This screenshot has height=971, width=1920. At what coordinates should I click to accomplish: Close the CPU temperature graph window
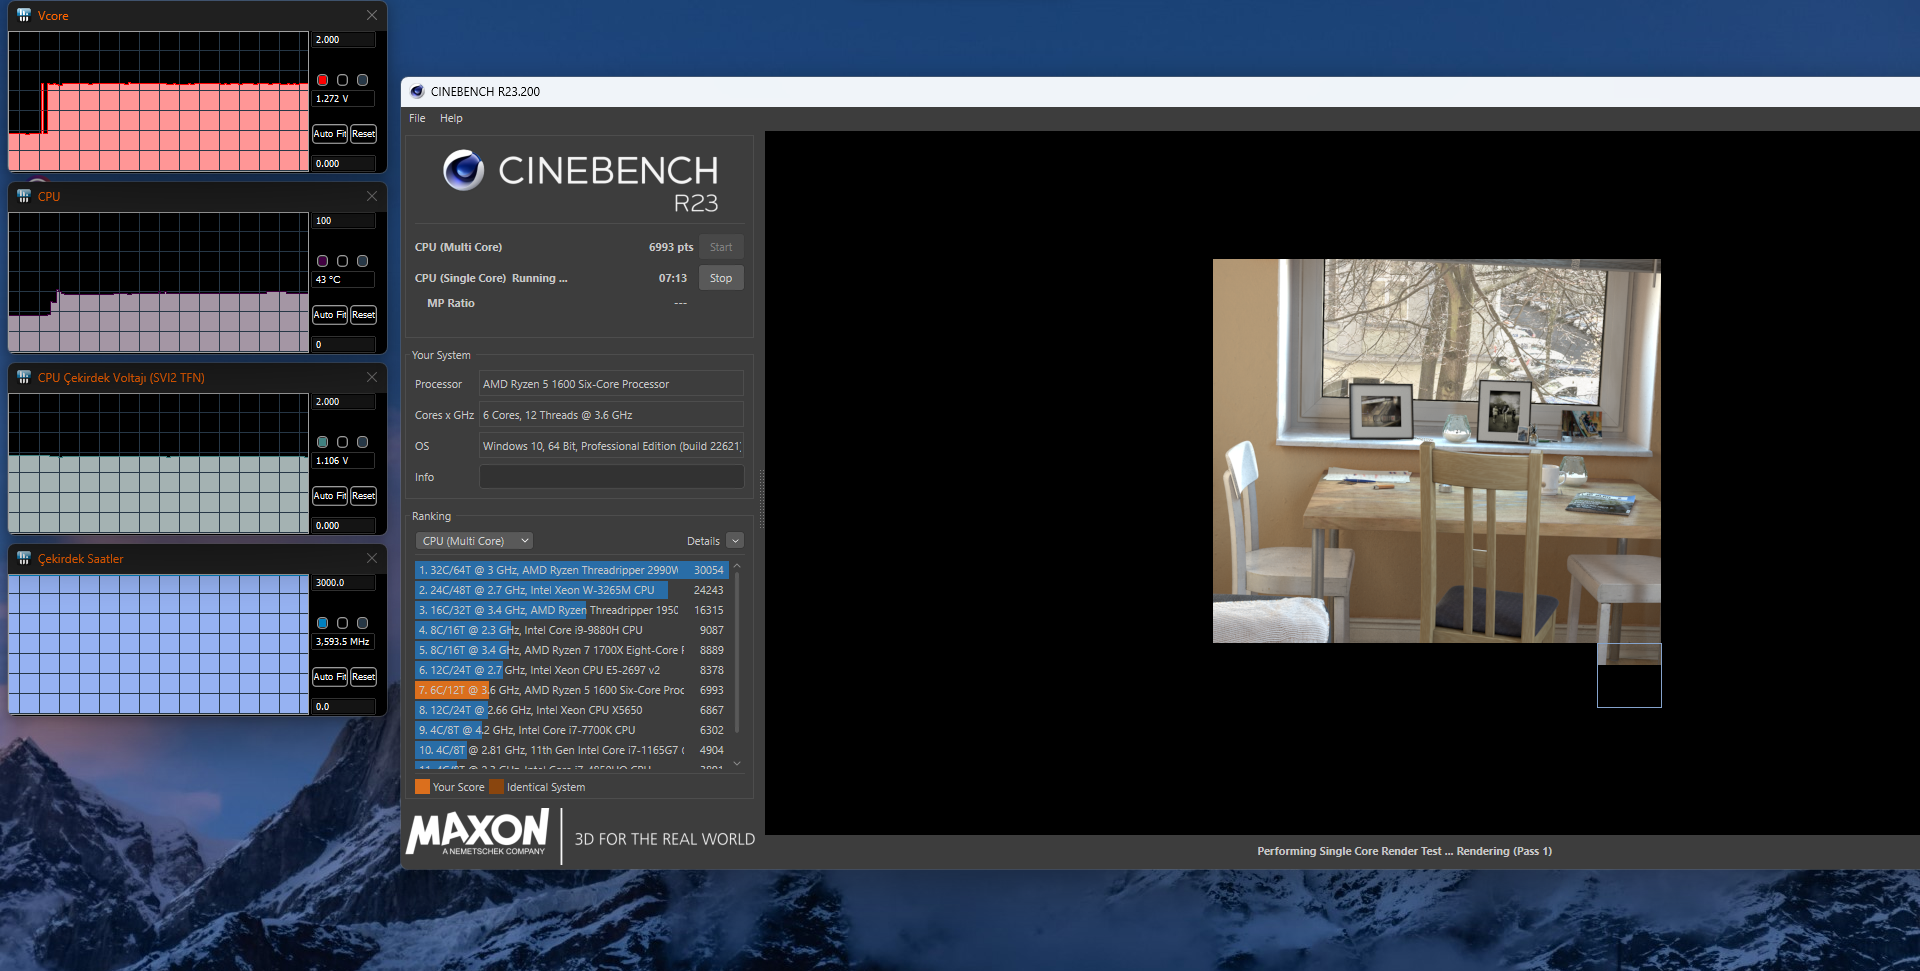372,196
